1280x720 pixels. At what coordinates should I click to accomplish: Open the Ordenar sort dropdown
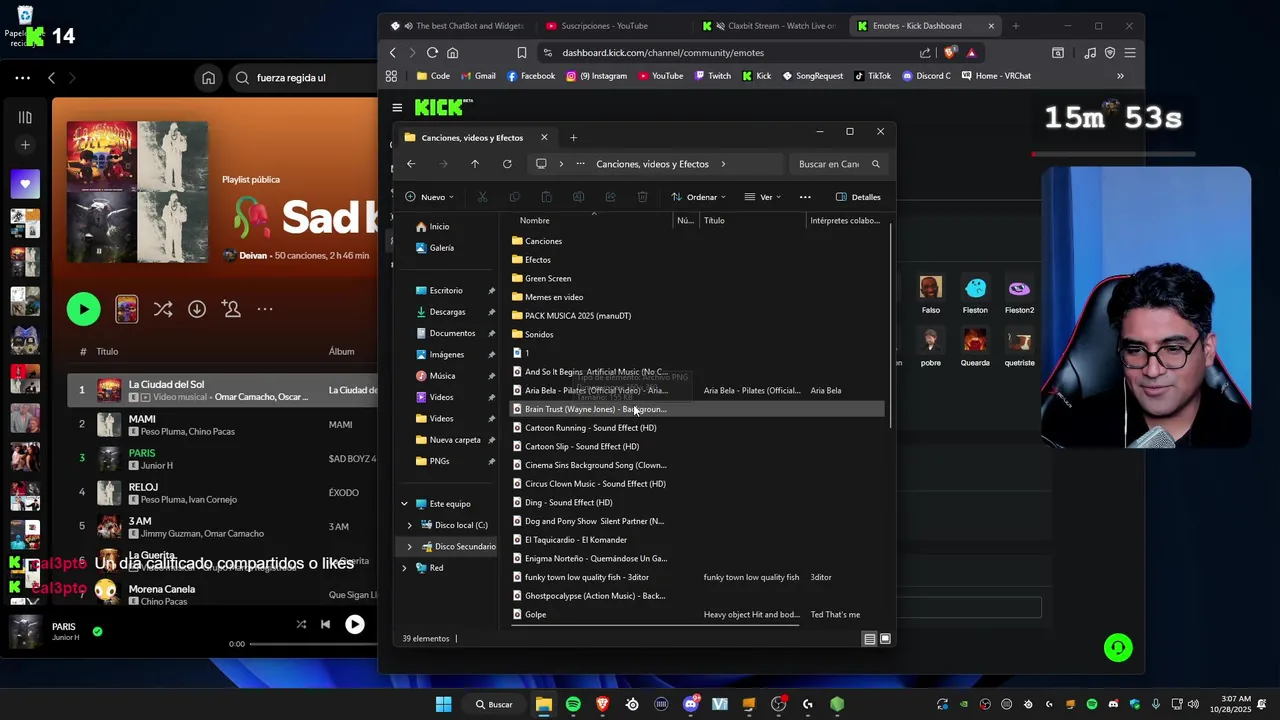698,197
